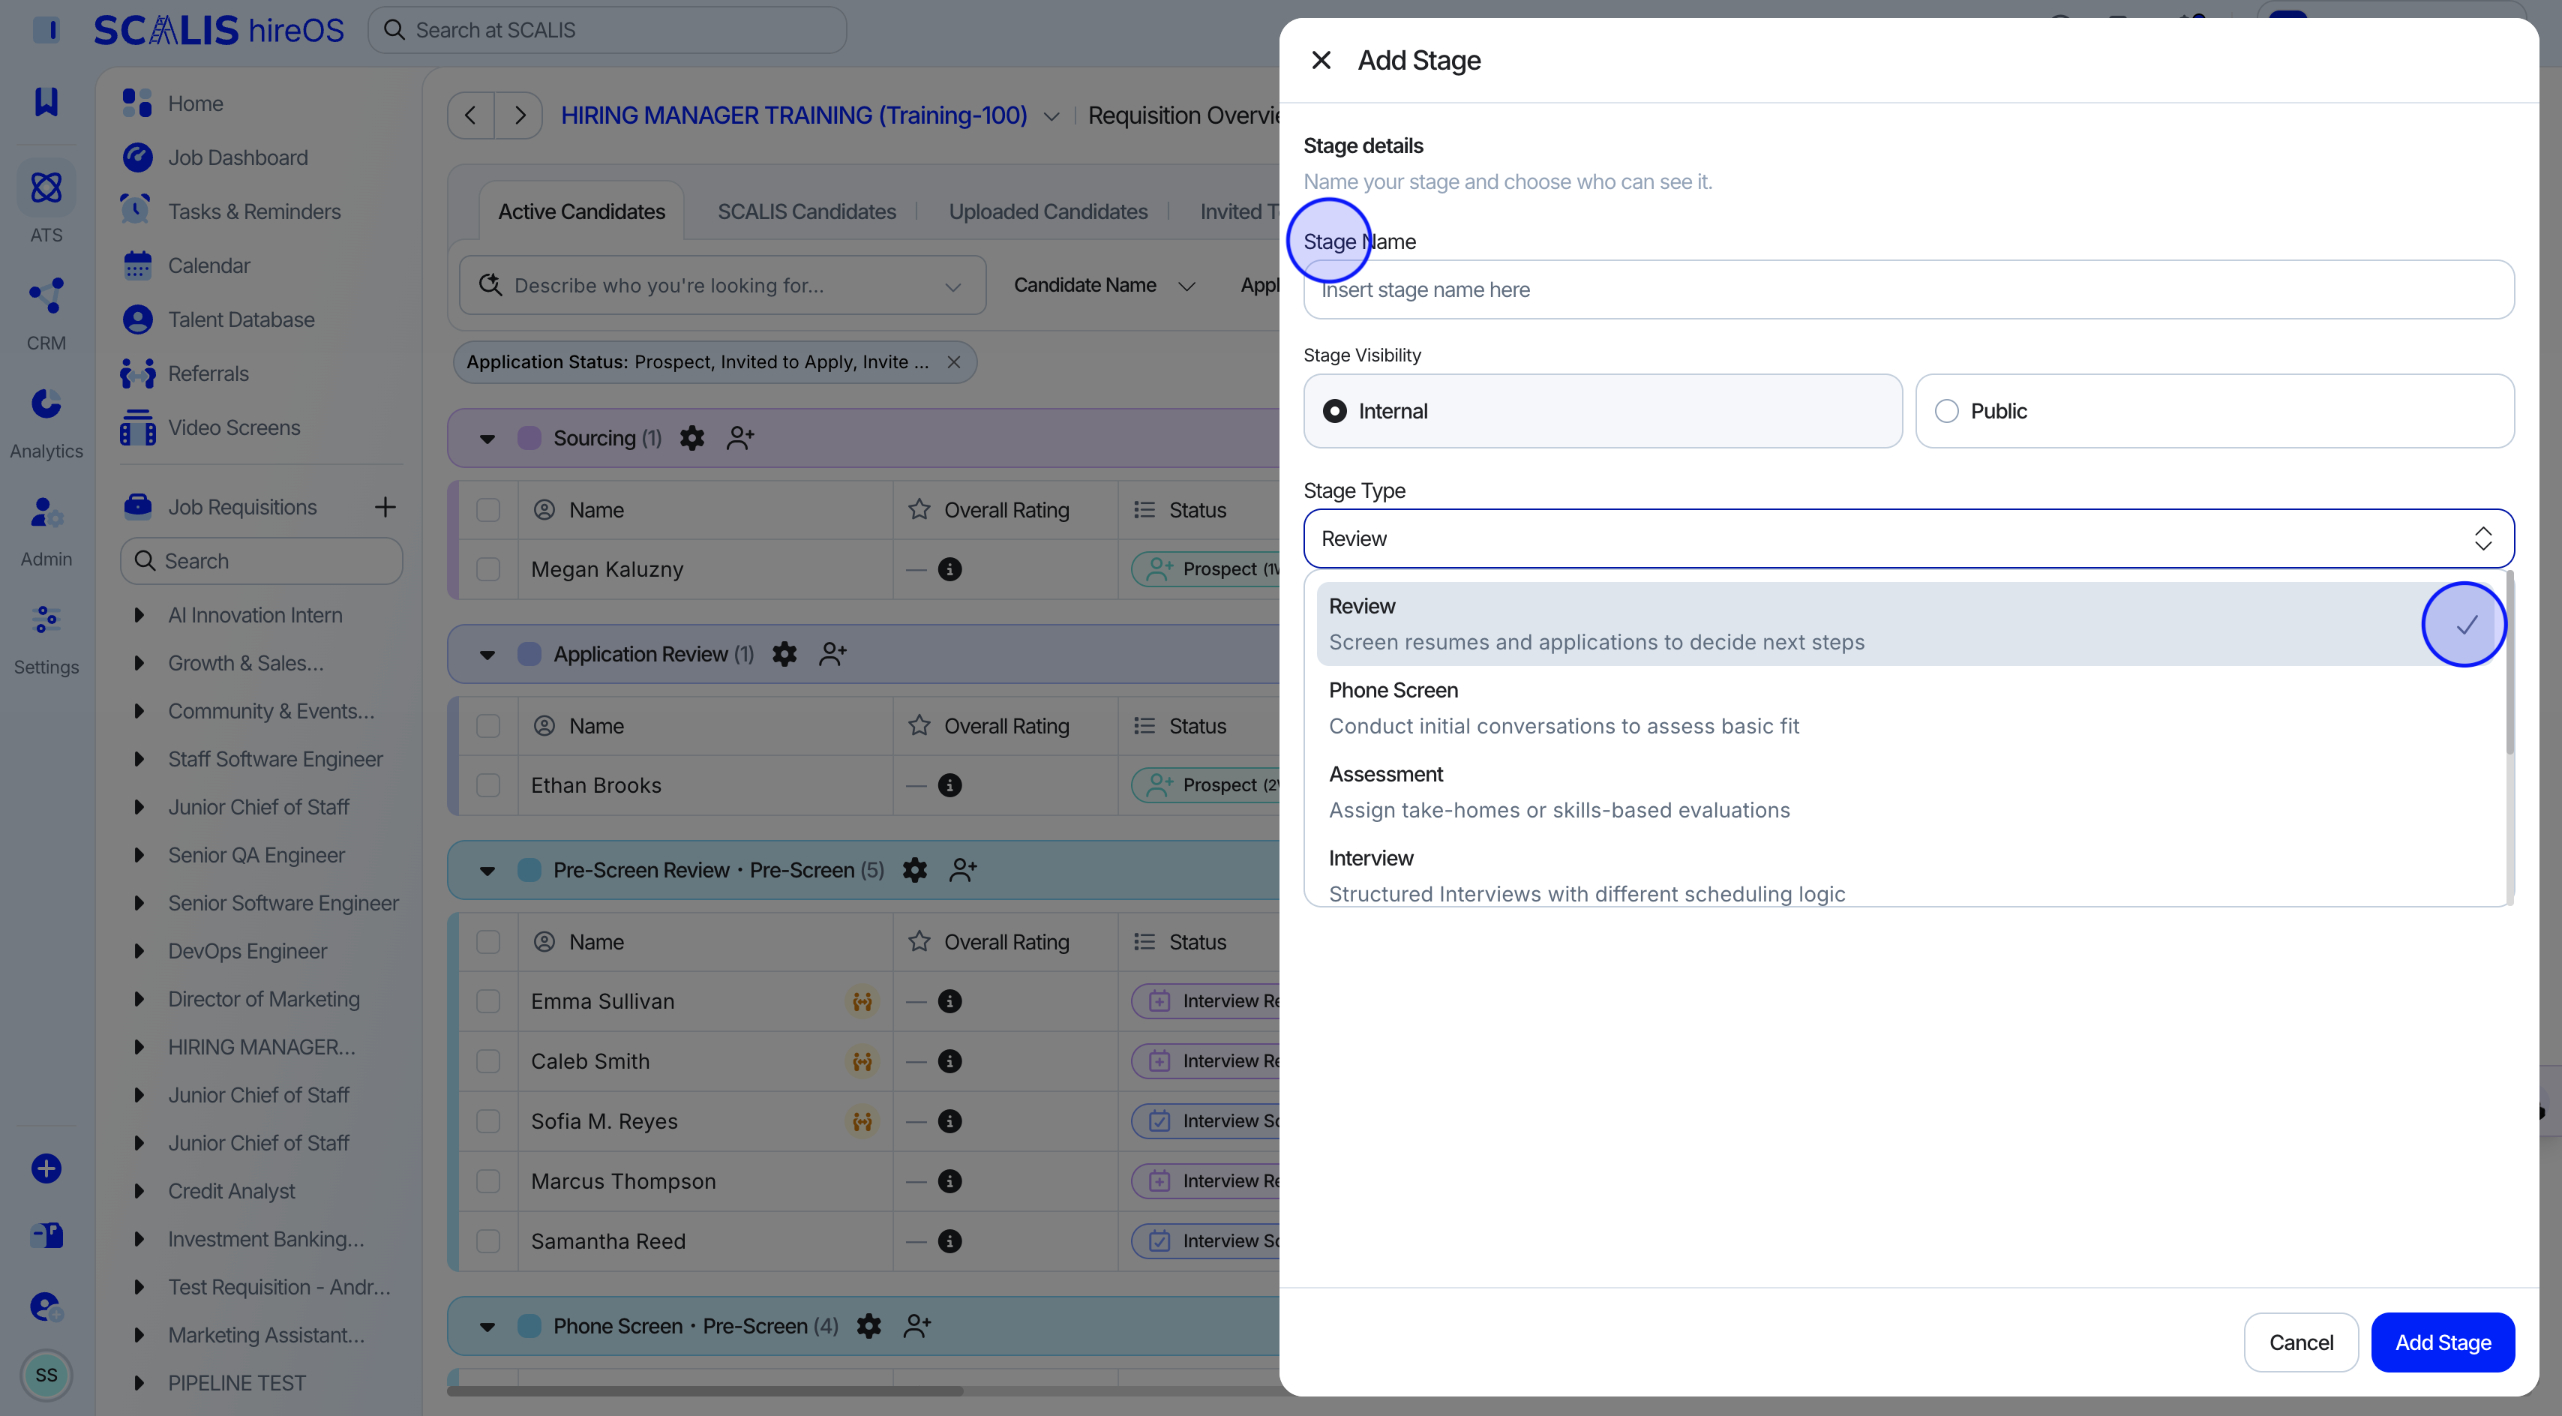The image size is (2562, 1416).
Task: Switch to SCALIS Candidates tab
Action: [807, 211]
